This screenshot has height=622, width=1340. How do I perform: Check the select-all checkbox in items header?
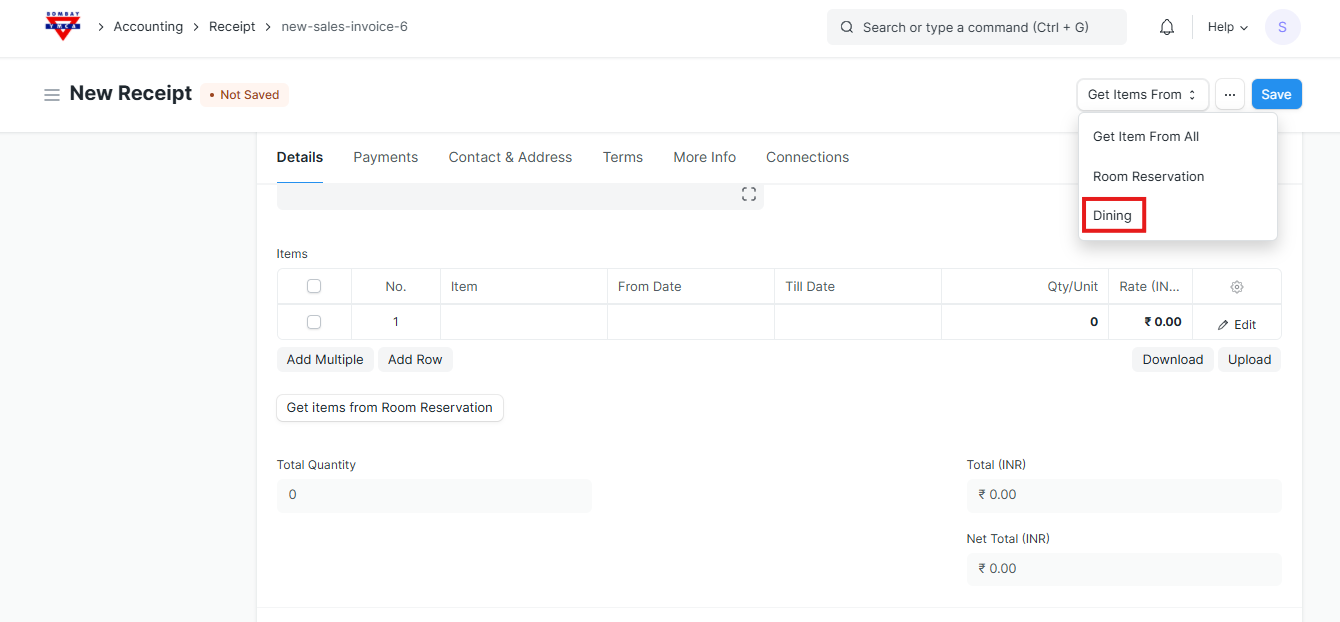(314, 286)
